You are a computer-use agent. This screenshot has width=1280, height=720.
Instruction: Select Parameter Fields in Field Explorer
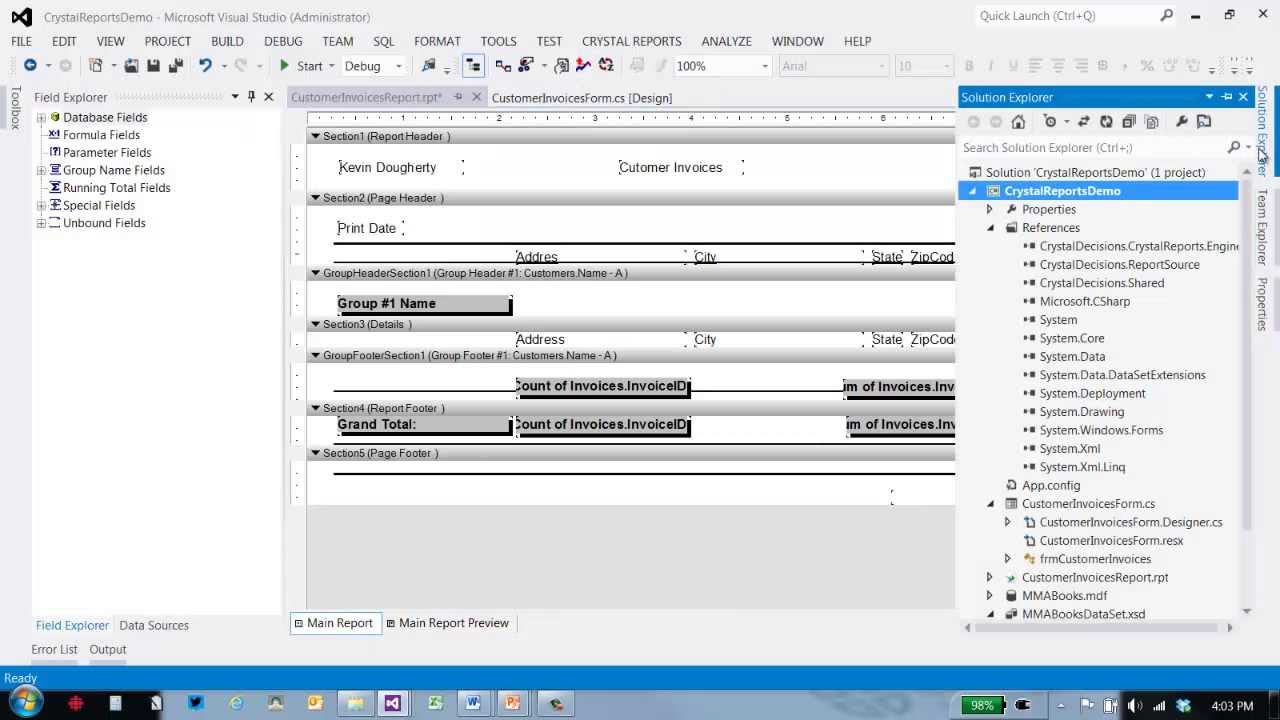point(107,152)
